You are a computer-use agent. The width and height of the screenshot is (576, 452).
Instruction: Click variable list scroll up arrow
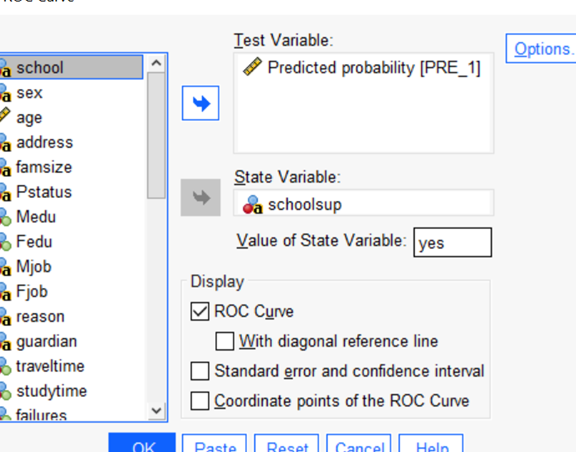[x=156, y=63]
